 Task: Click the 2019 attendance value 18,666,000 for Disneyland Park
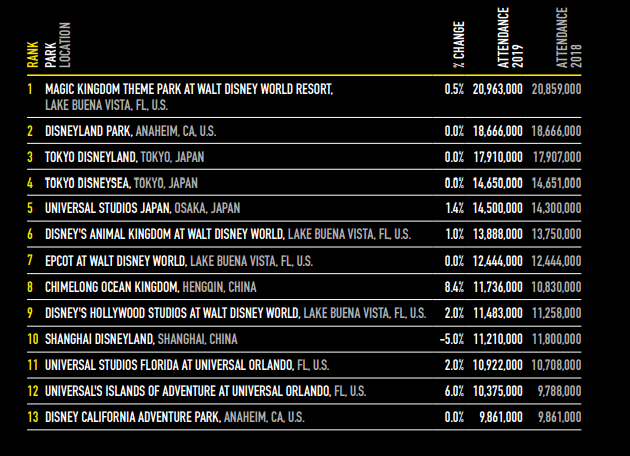498,131
